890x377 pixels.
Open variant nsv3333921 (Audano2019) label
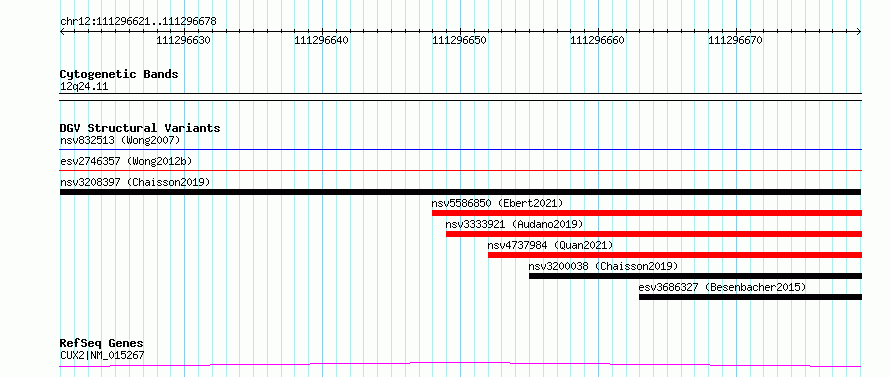[x=514, y=224]
